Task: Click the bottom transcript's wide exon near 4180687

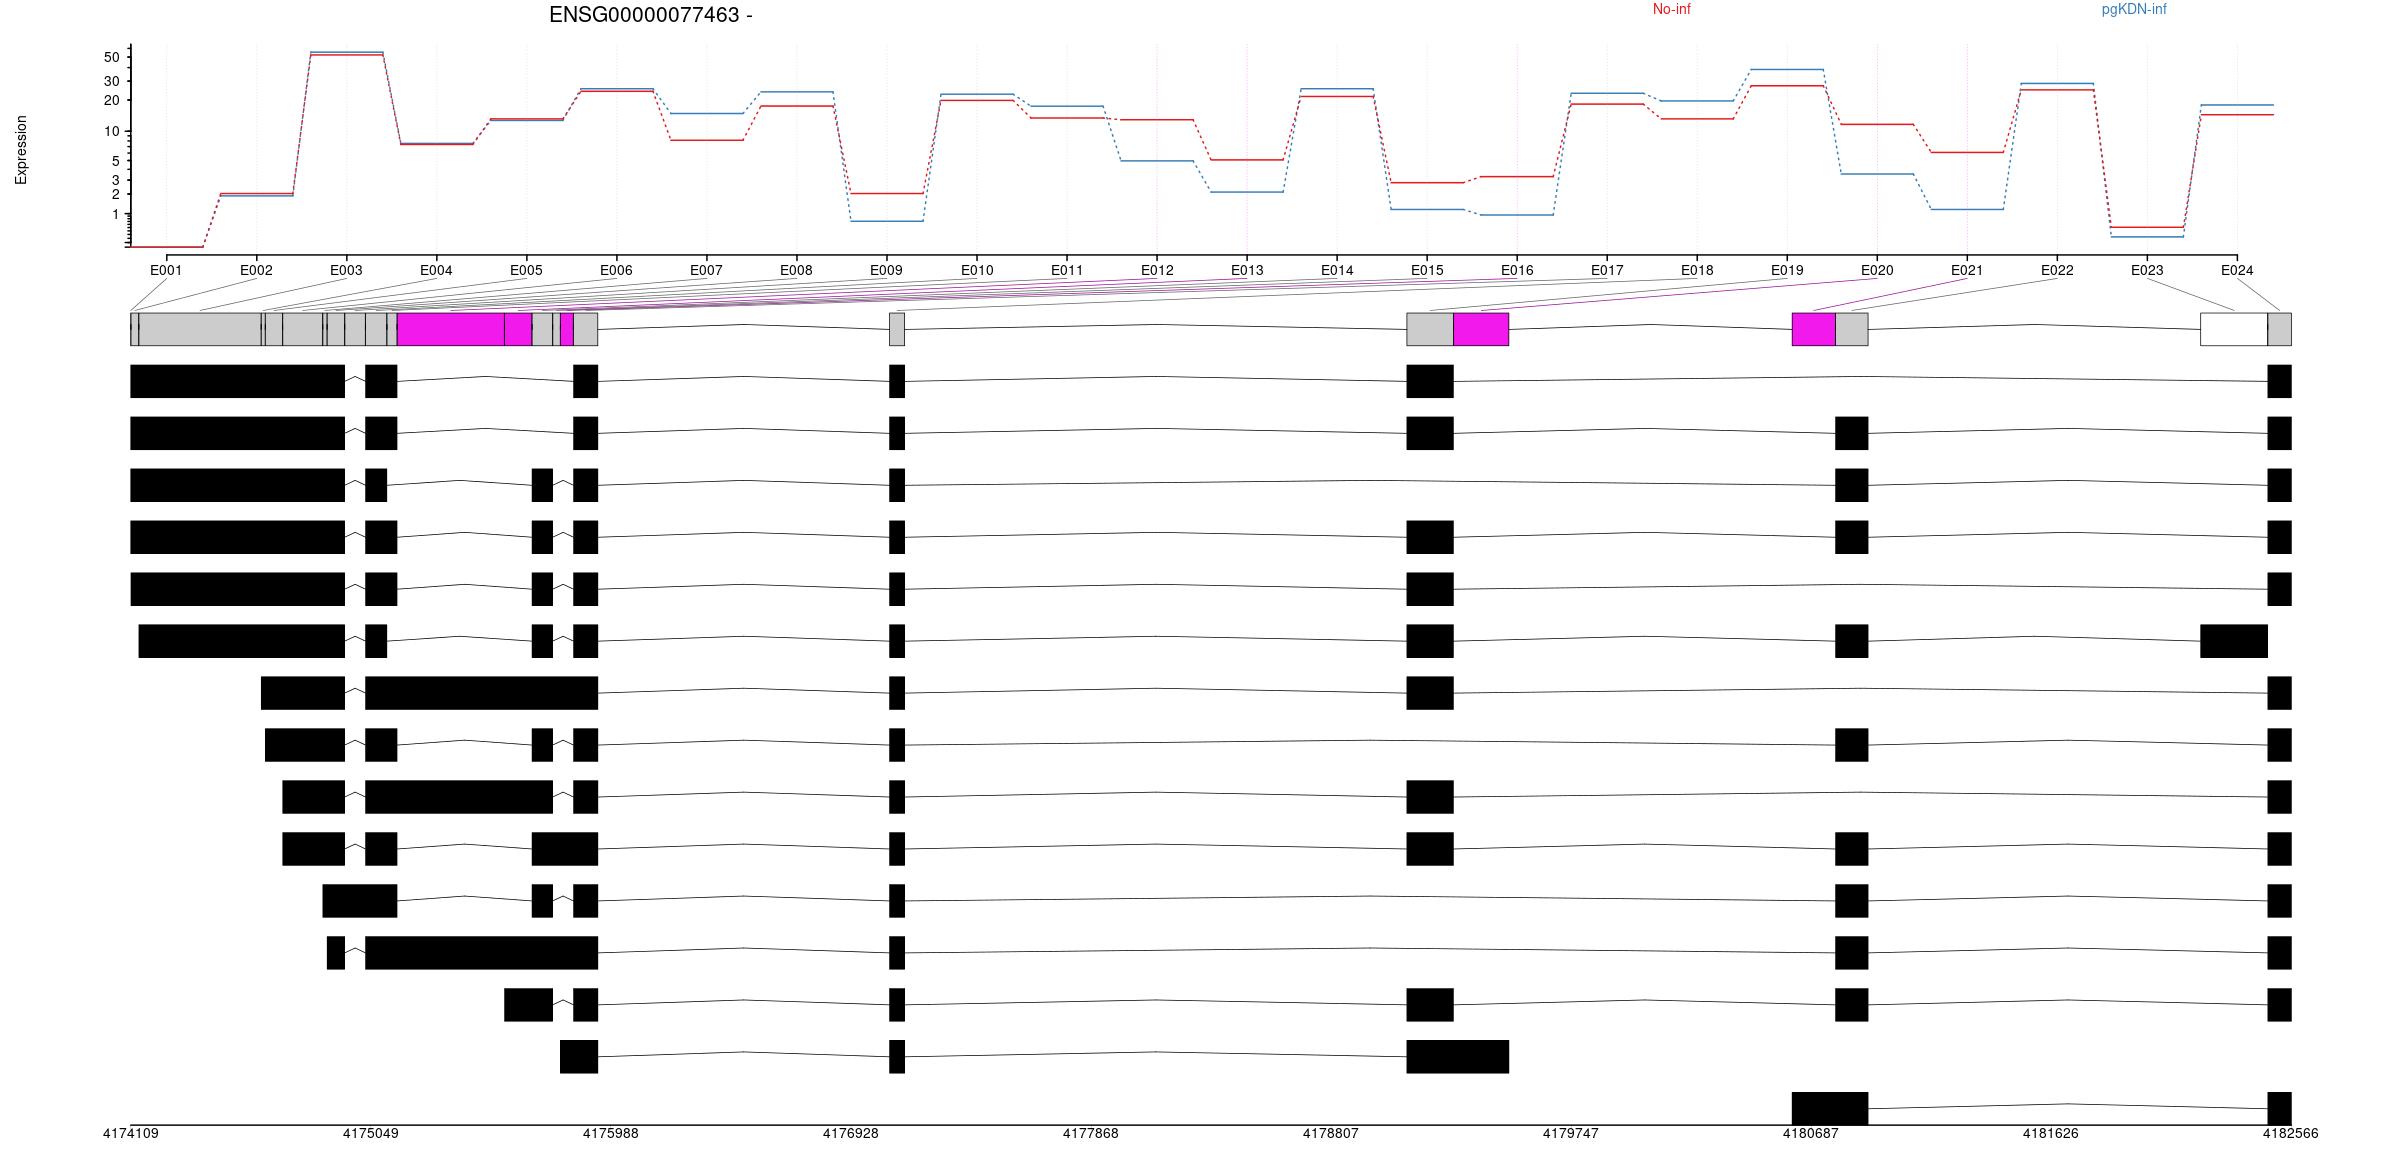Action: pos(1830,1108)
